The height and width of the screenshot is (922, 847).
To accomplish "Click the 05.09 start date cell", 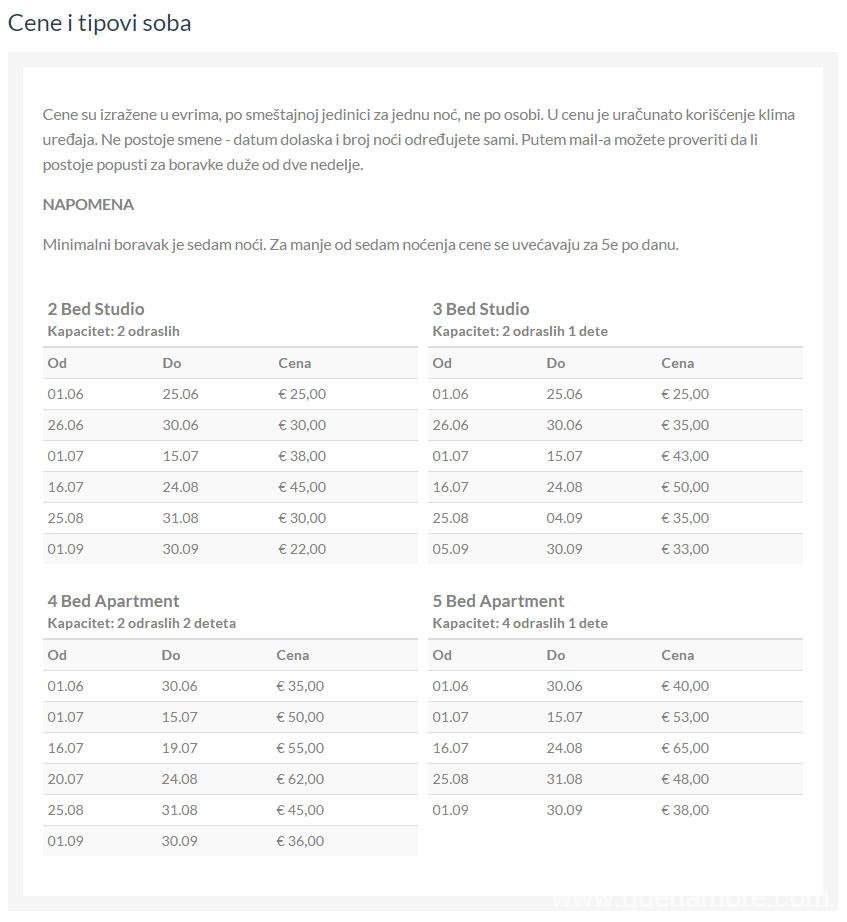I will point(450,549).
